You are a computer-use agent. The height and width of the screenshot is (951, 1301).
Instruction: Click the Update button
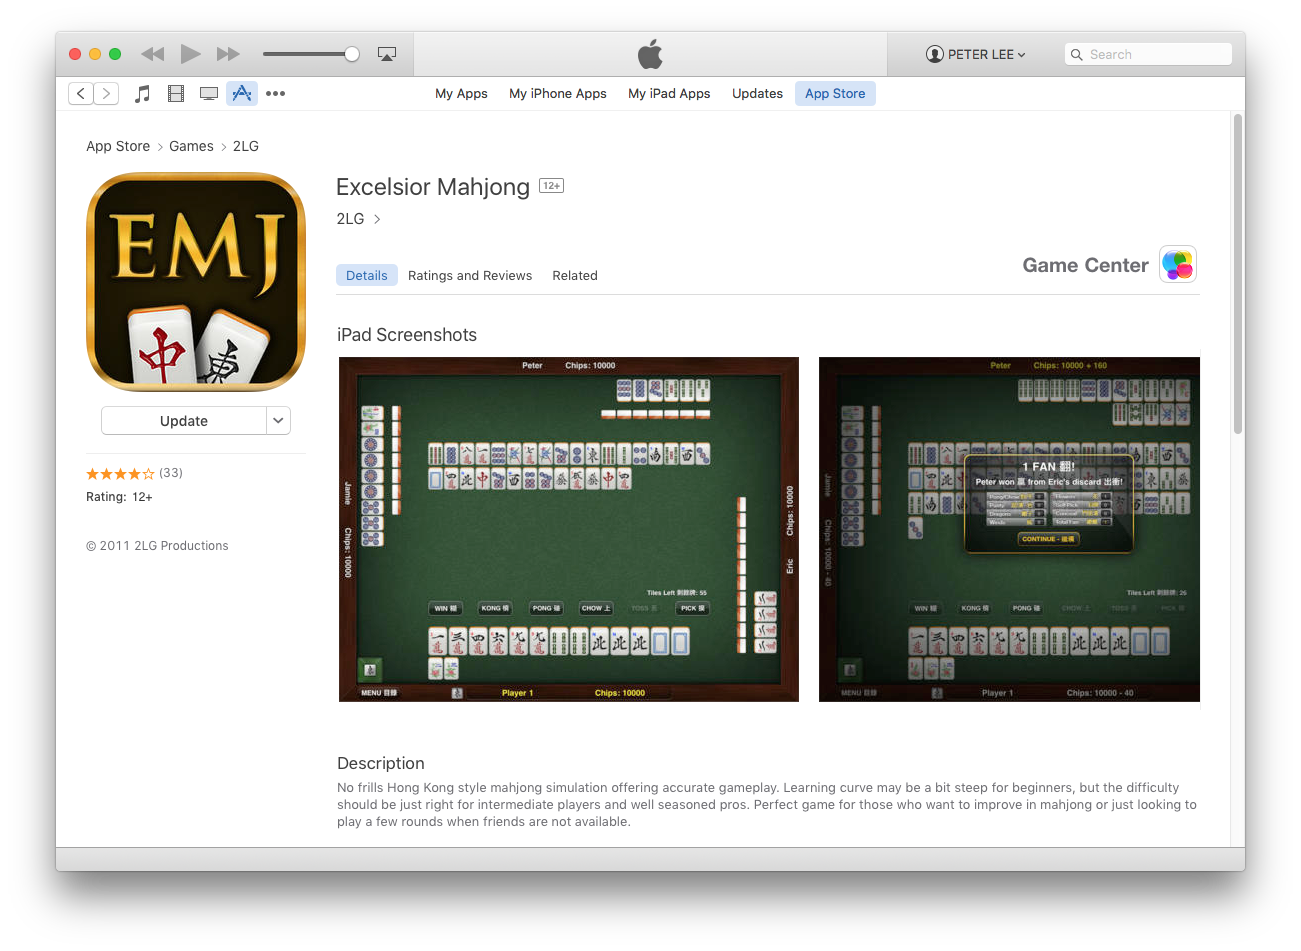[x=184, y=421]
